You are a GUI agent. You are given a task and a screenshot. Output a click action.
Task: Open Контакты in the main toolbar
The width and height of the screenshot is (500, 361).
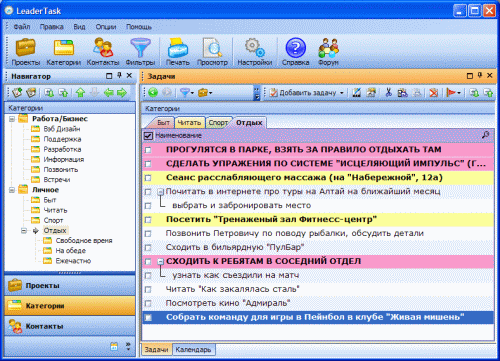[x=103, y=52]
